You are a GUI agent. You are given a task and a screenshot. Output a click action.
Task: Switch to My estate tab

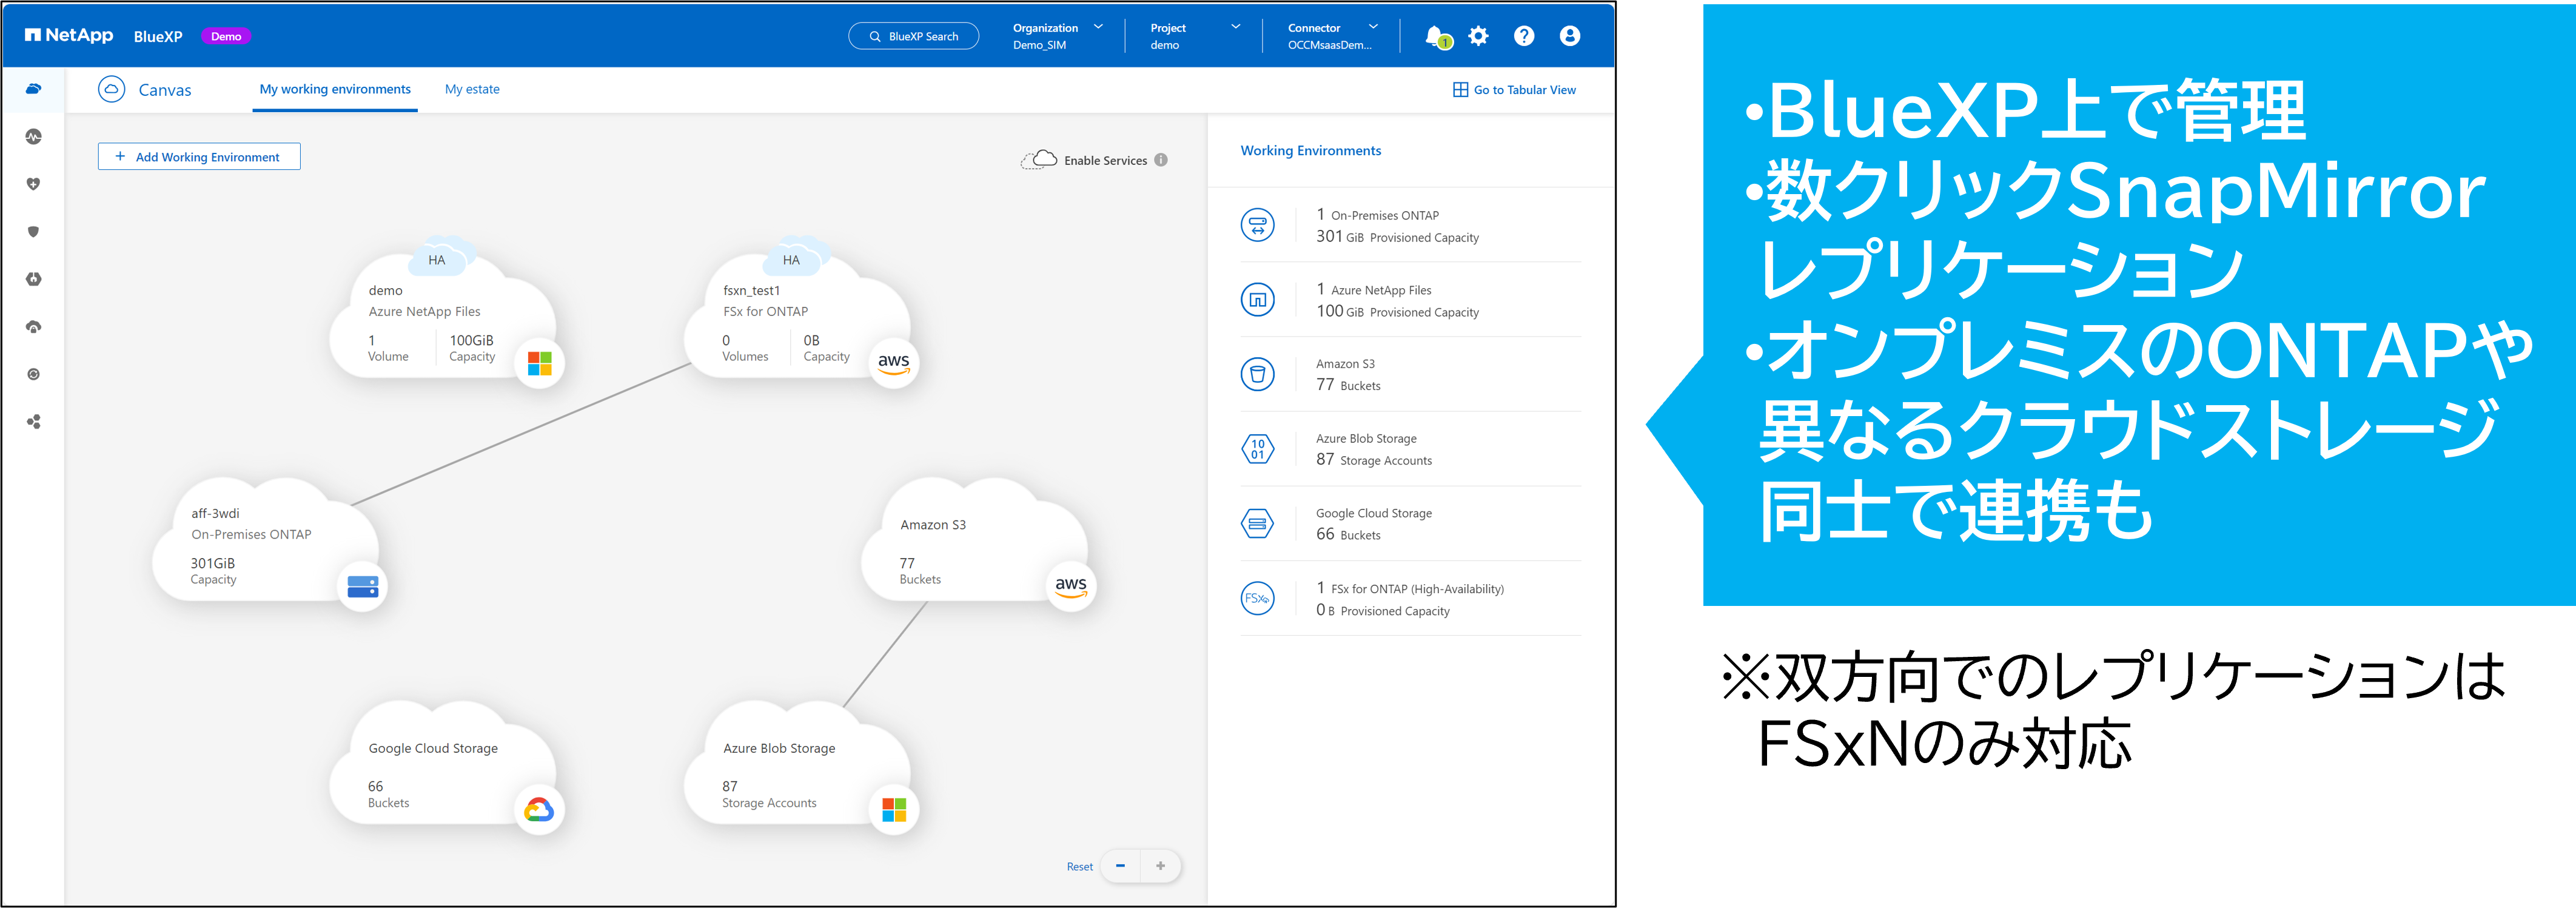point(472,89)
